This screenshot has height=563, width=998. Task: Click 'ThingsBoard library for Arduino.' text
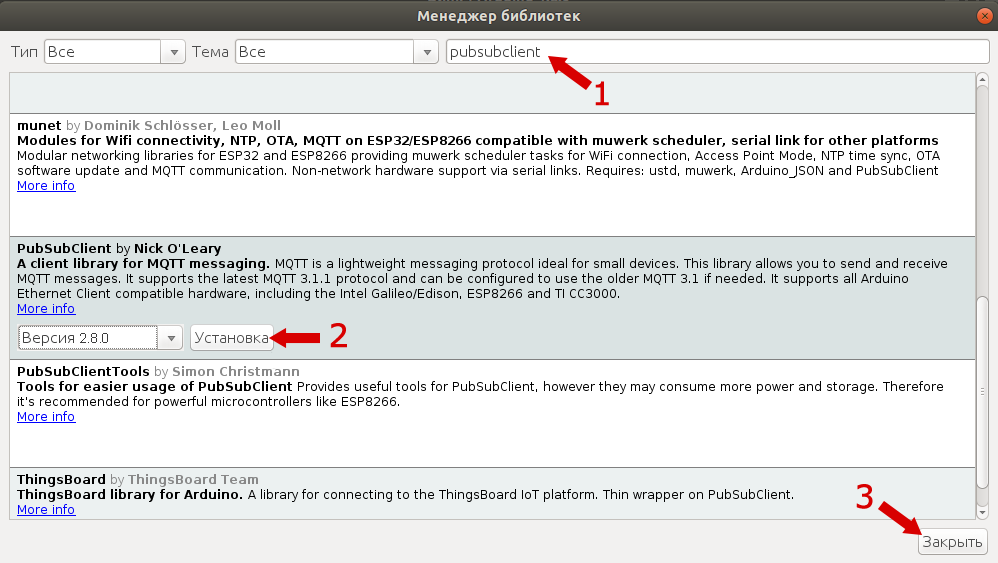[x=130, y=495]
